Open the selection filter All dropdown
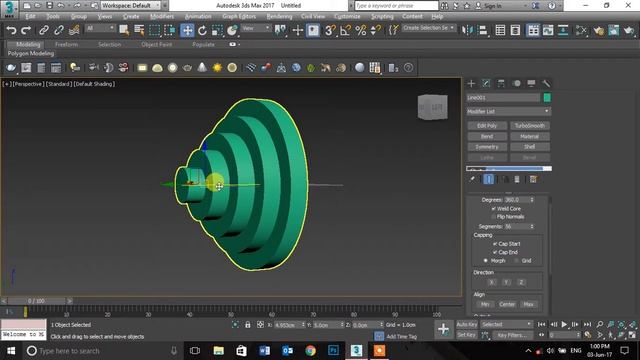The width and height of the screenshot is (640, 360). (x=100, y=28)
